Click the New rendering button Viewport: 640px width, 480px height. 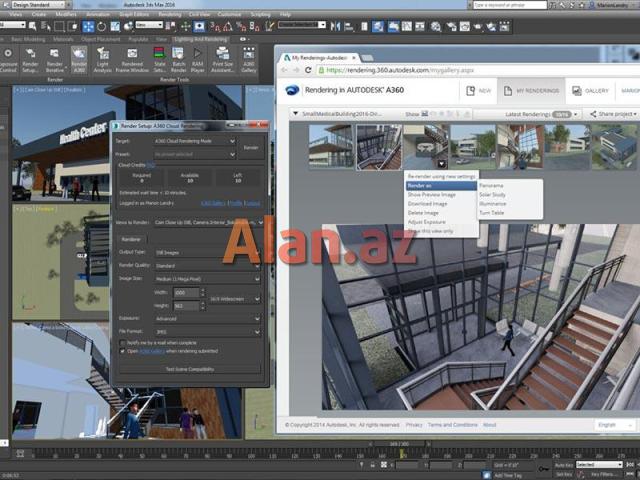pyautogui.click(x=478, y=91)
